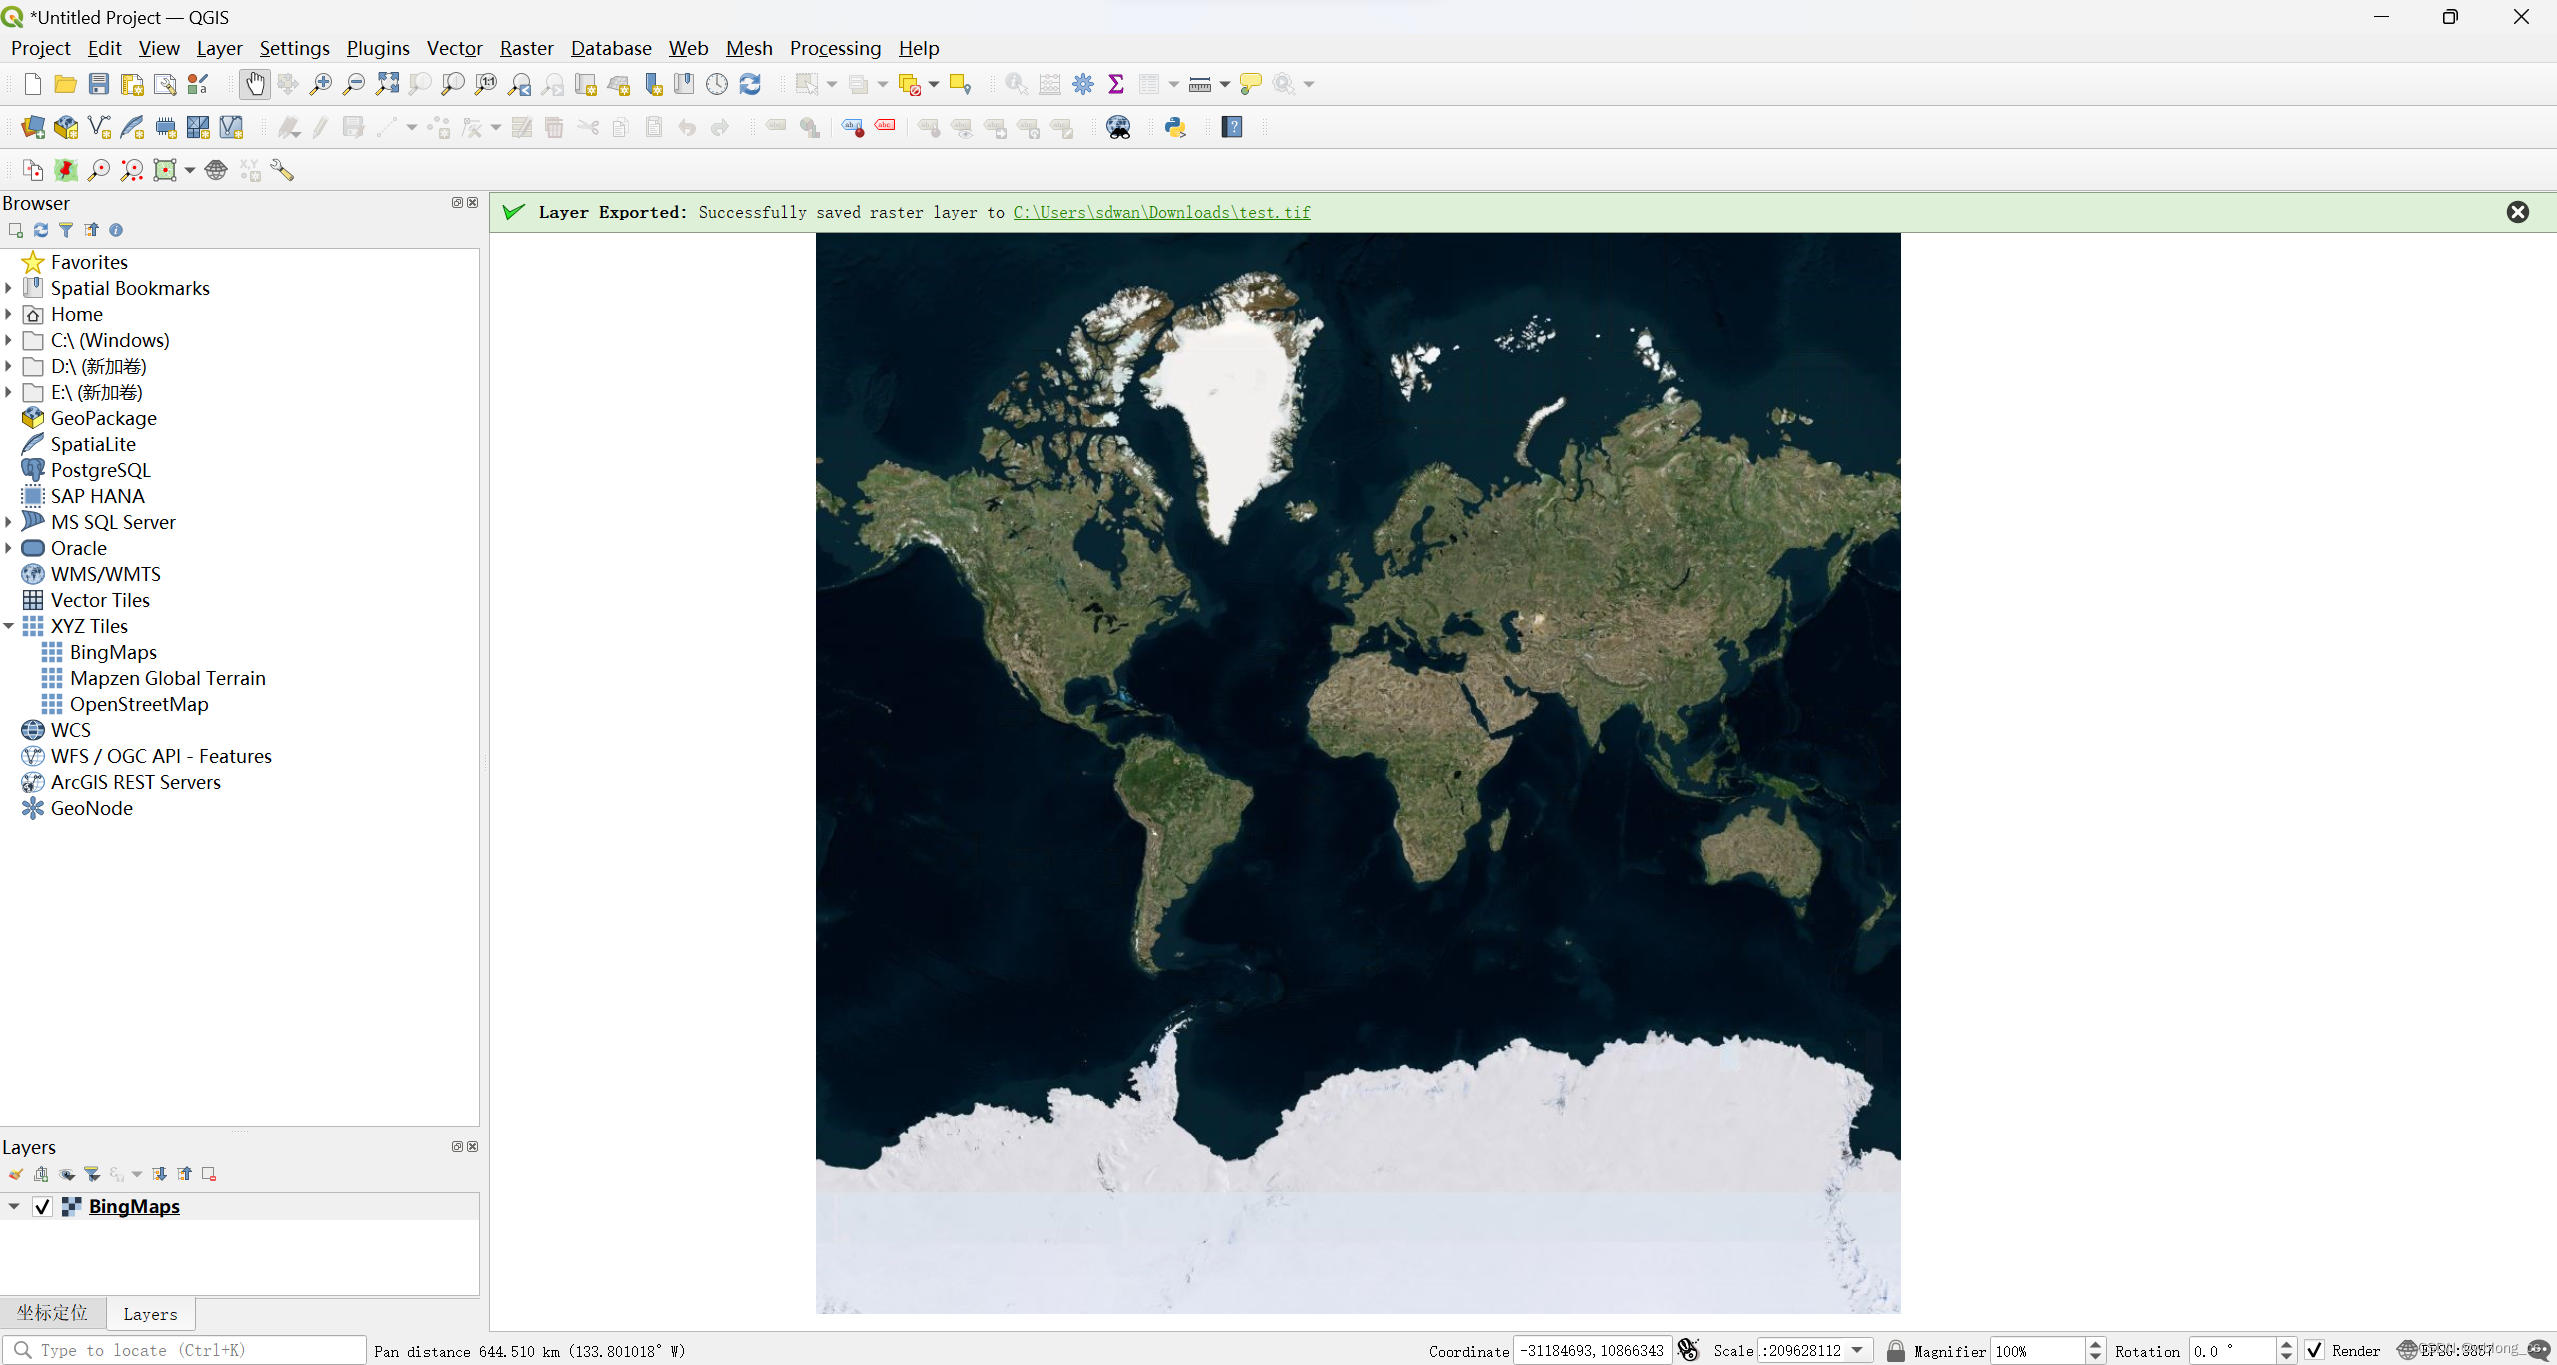The width and height of the screenshot is (2557, 1365).
Task: Toggle the Render checkbox in status bar
Action: pos(2315,1349)
